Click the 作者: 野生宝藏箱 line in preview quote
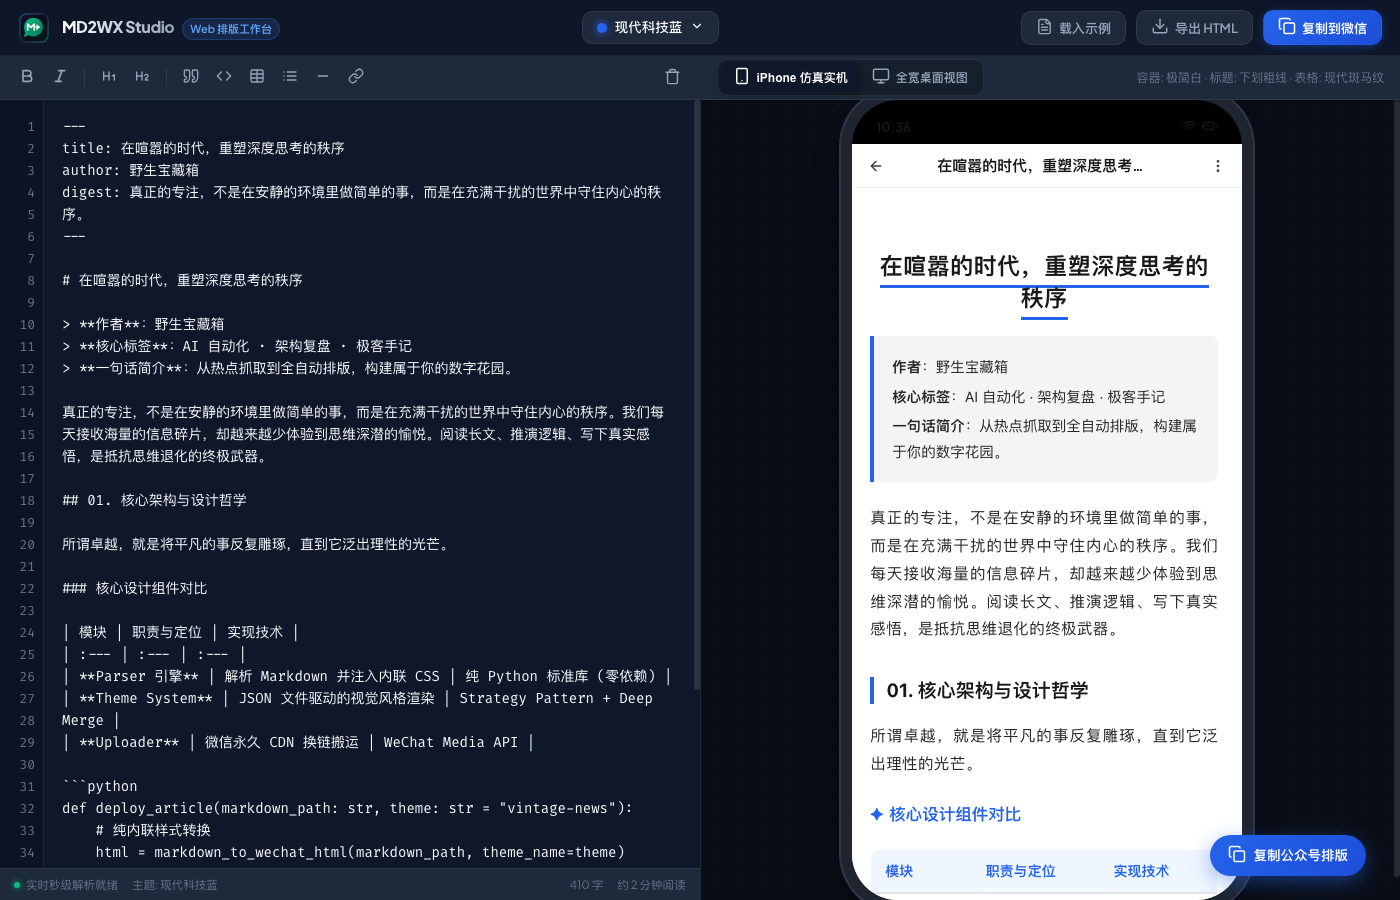1400x900 pixels. click(950, 367)
